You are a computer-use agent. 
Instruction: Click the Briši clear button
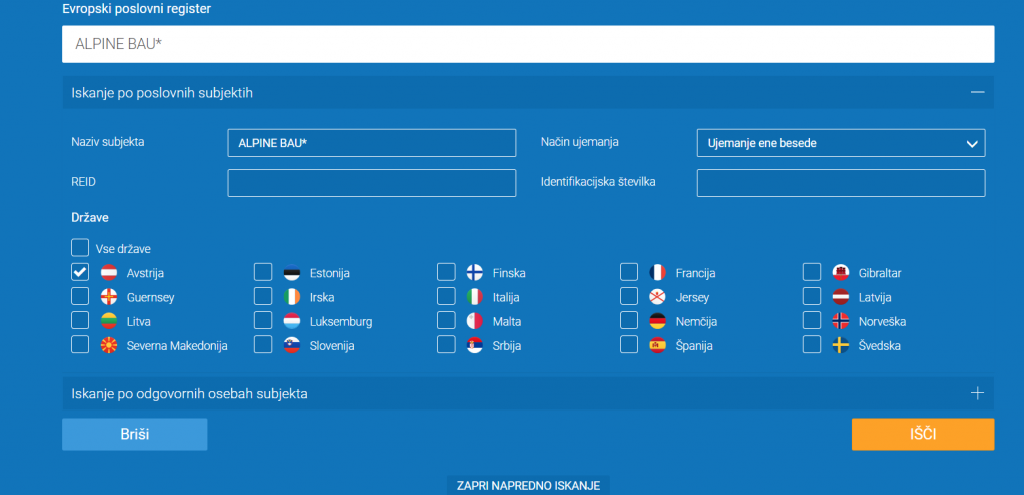tap(134, 435)
